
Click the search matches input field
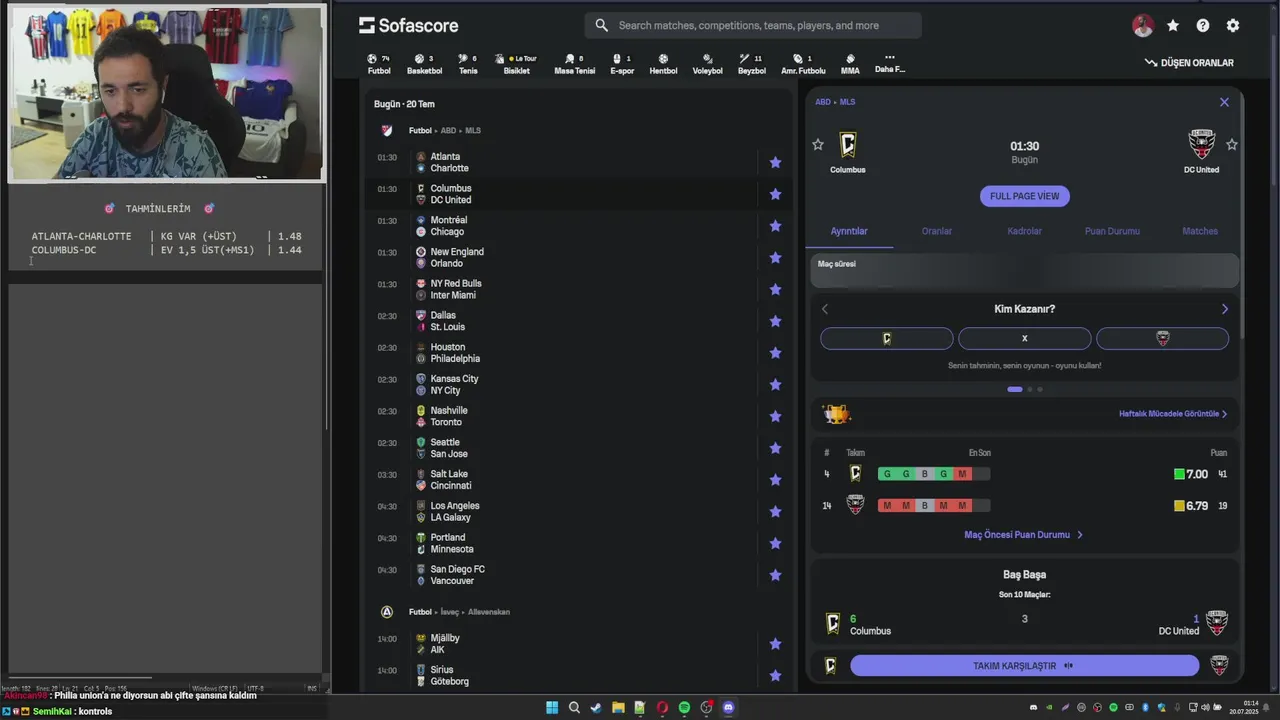tap(753, 26)
